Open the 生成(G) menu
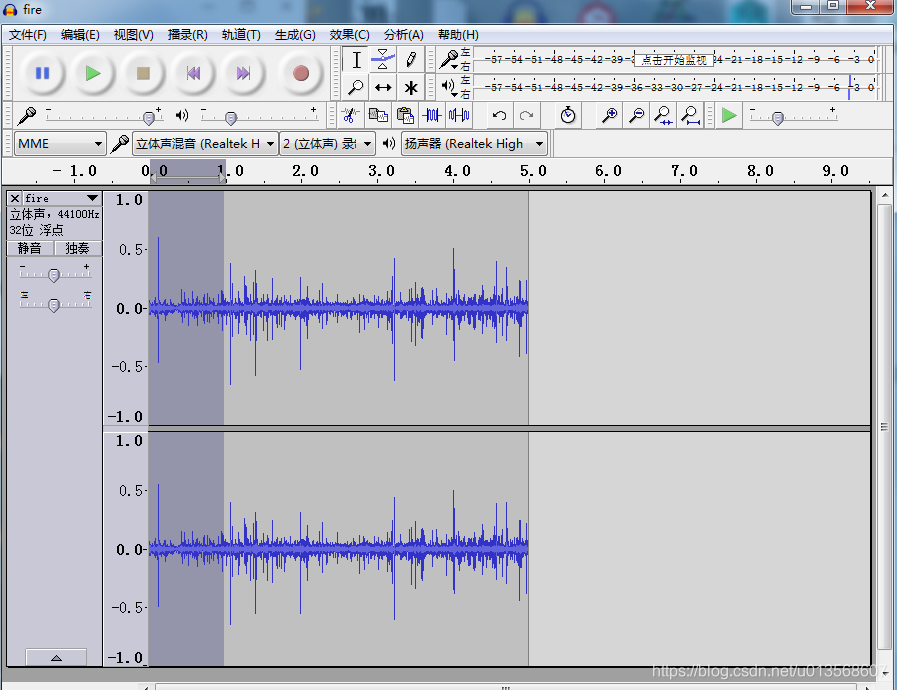 295,35
